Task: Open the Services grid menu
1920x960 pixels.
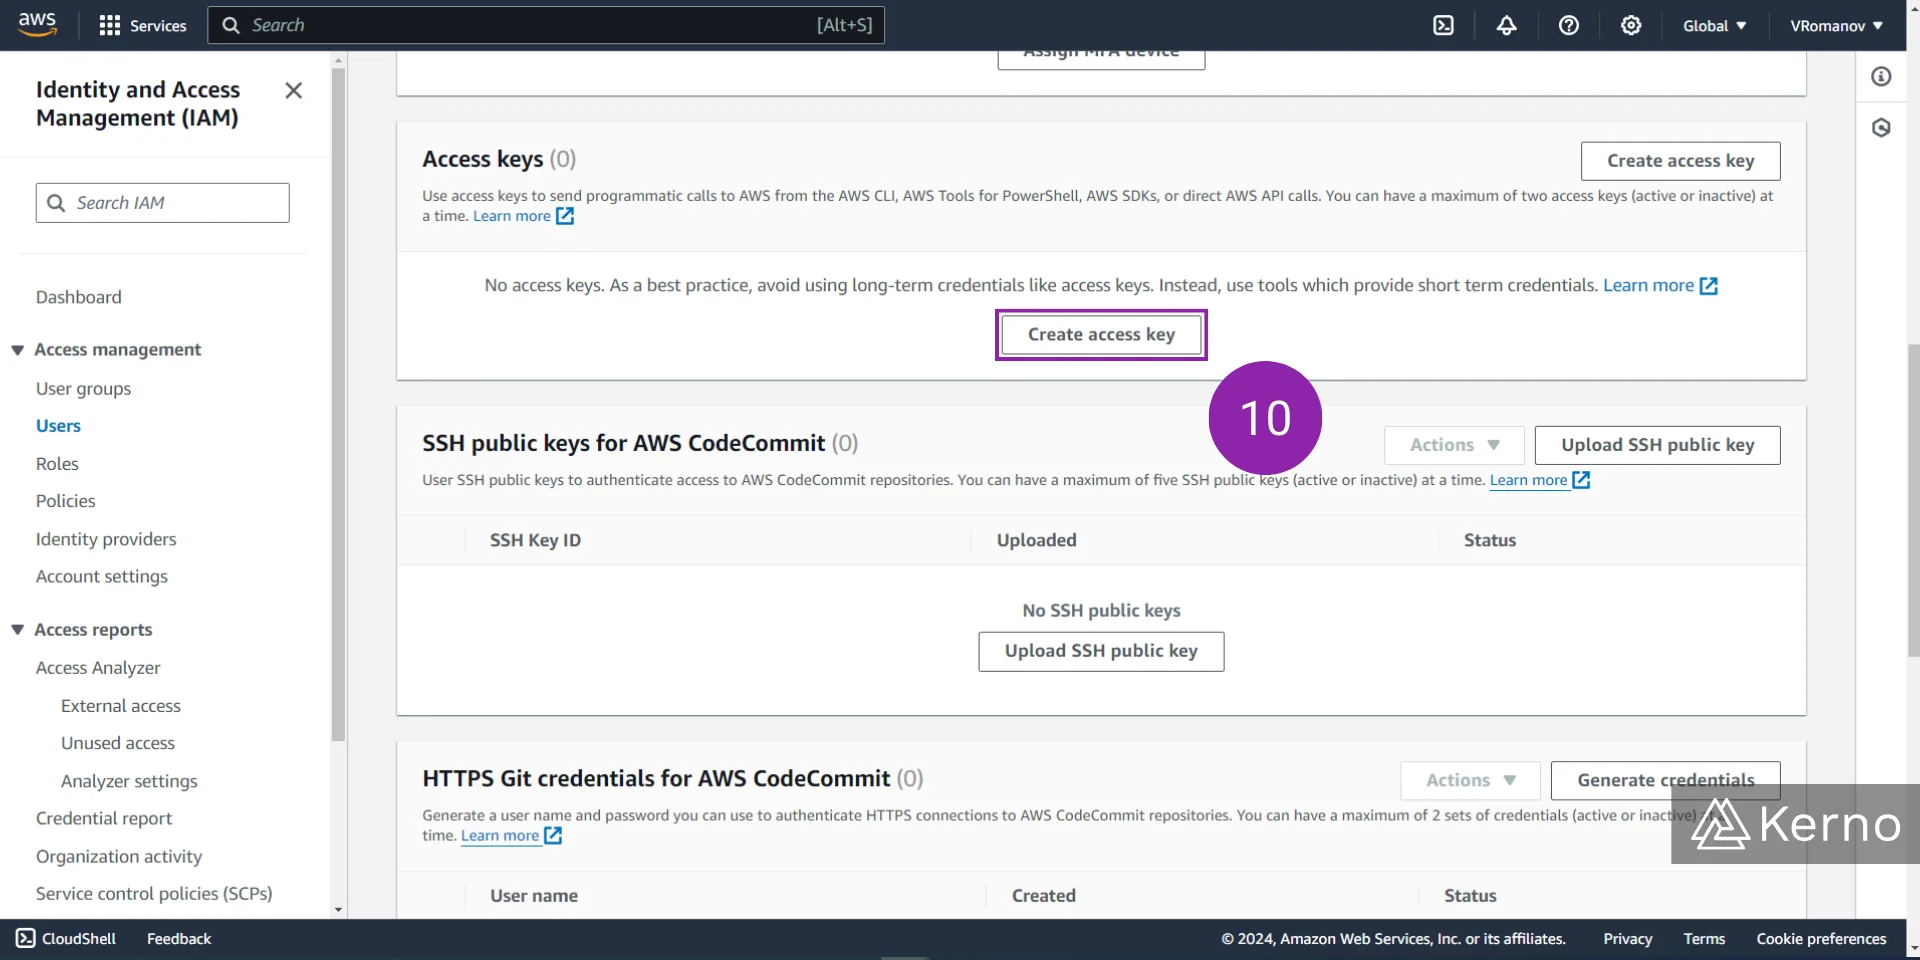Action: pyautogui.click(x=143, y=25)
